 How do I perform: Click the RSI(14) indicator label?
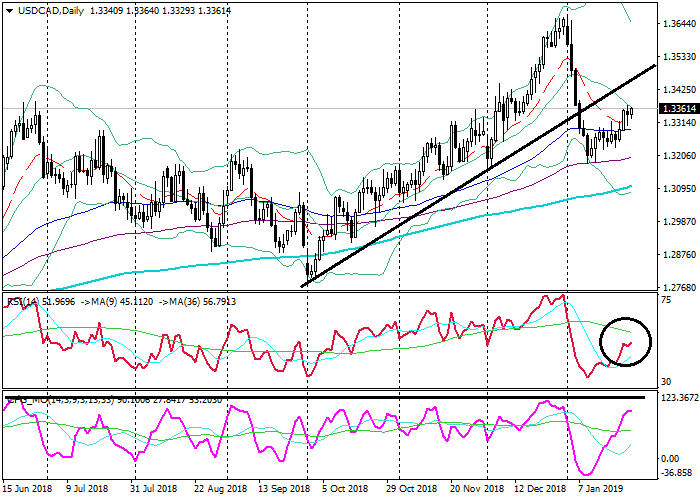click(x=24, y=300)
